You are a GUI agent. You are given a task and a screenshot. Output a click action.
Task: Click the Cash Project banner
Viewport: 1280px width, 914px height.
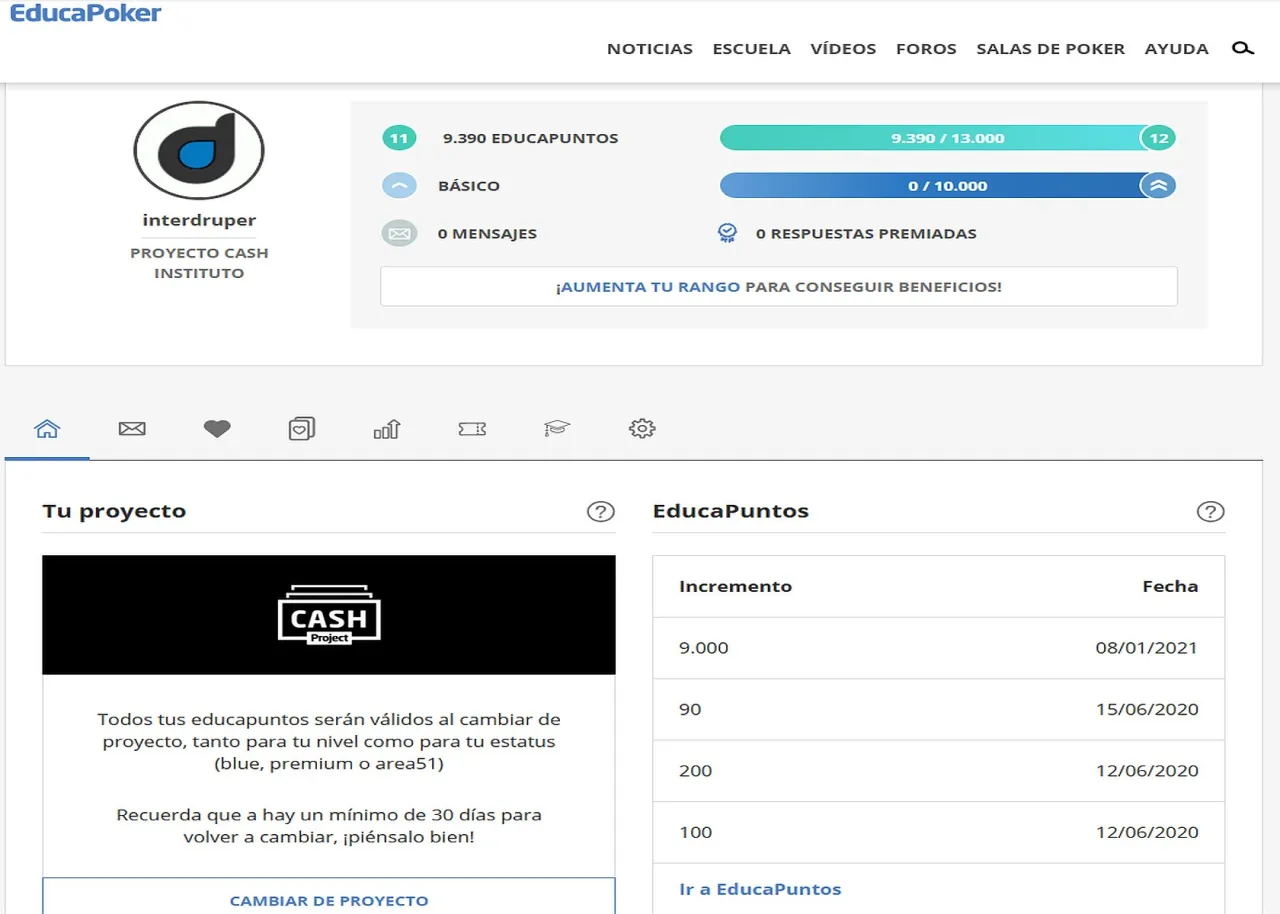pos(329,615)
